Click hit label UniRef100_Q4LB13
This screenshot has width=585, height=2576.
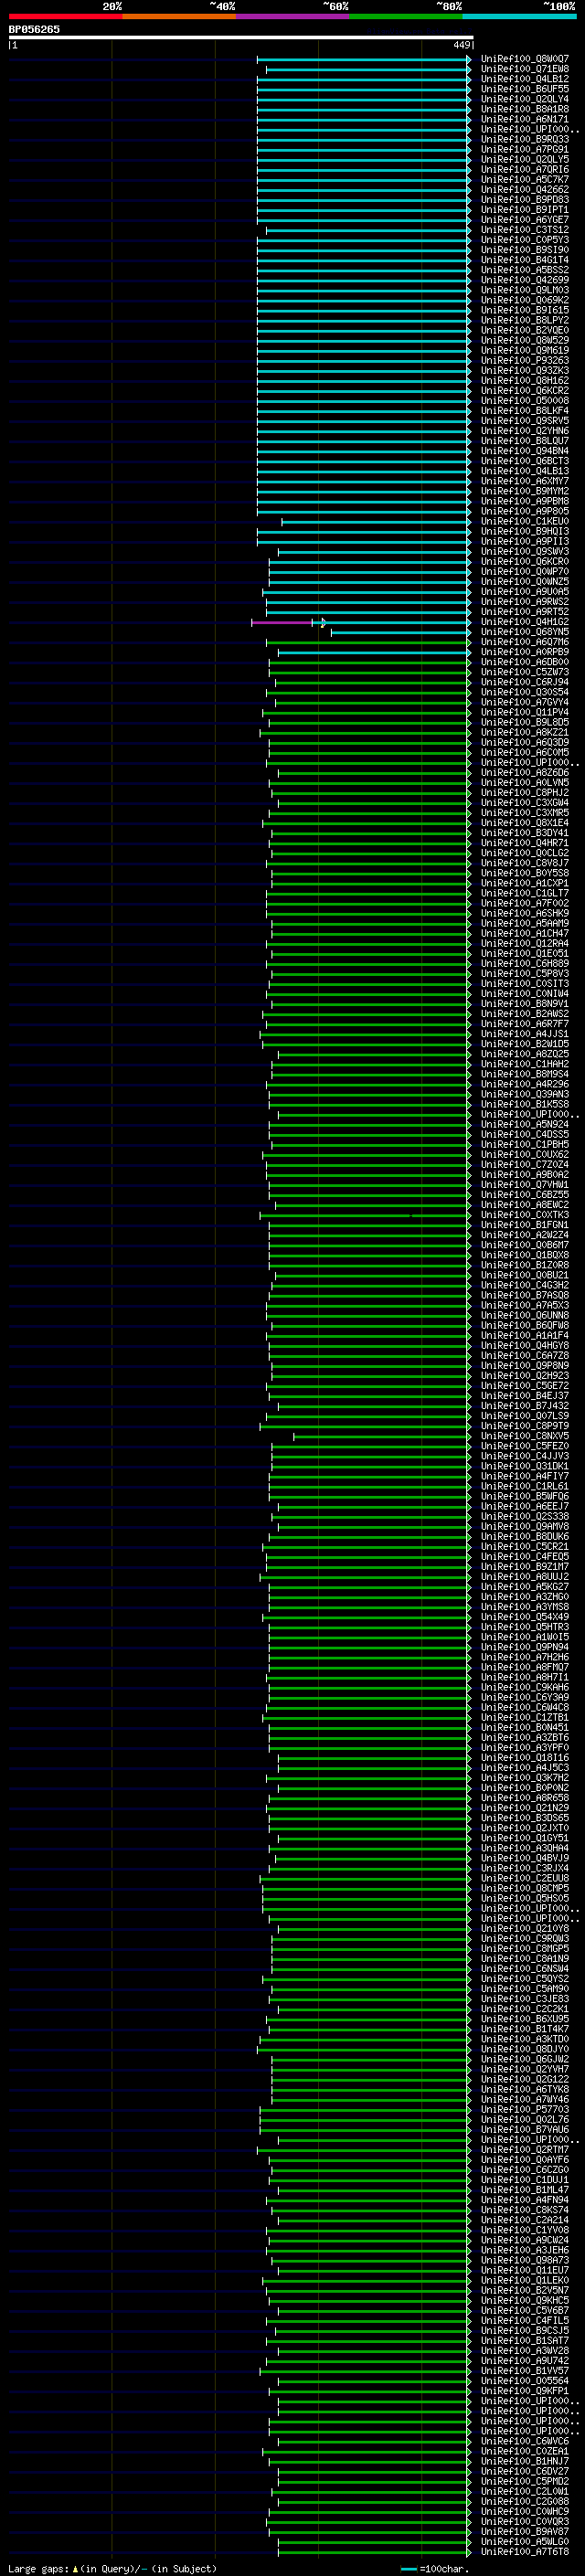pyautogui.click(x=524, y=471)
